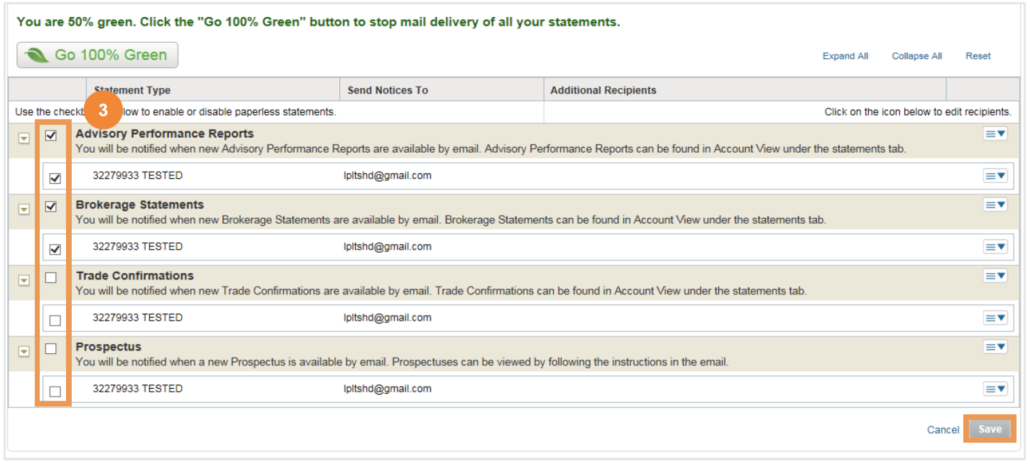This screenshot has width=1030, height=464.
Task: Collapse the Trade Confirmations section
Action: pos(24,281)
